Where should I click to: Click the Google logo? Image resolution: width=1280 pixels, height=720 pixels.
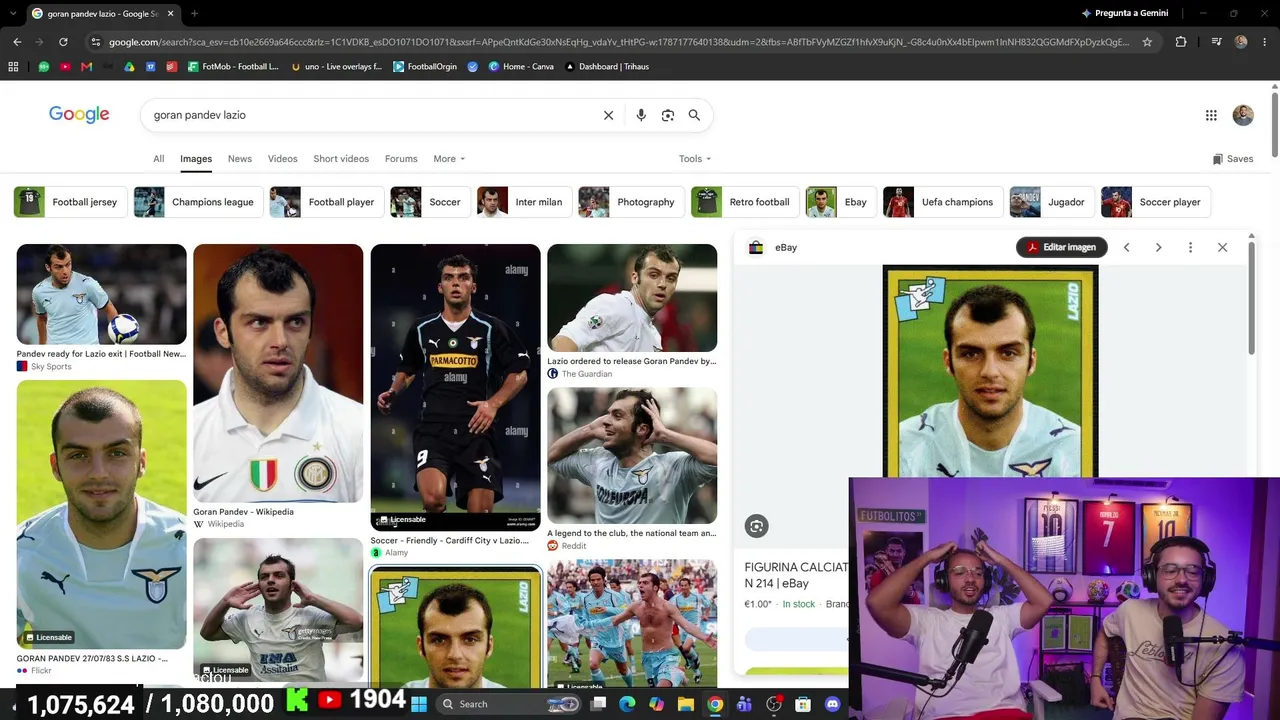[79, 114]
